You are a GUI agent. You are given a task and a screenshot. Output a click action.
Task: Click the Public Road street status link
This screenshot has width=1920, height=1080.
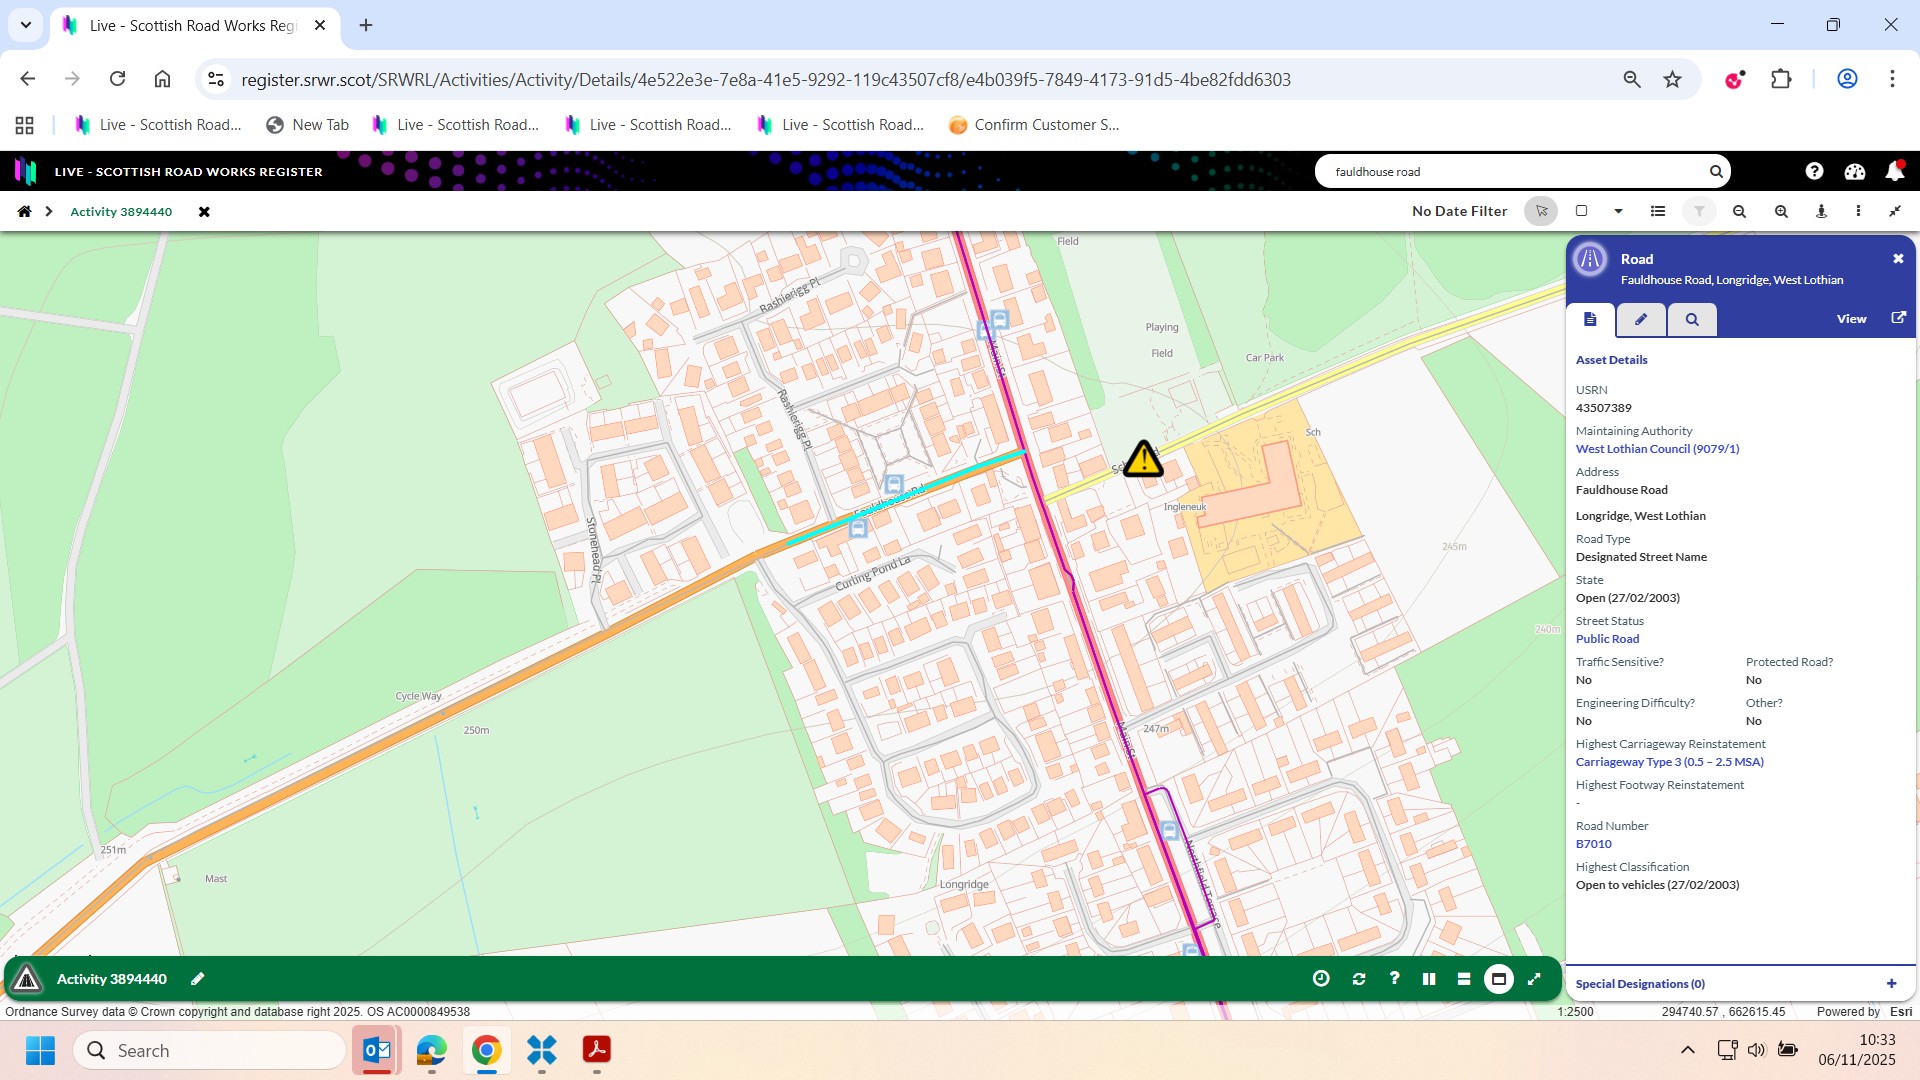click(1607, 639)
